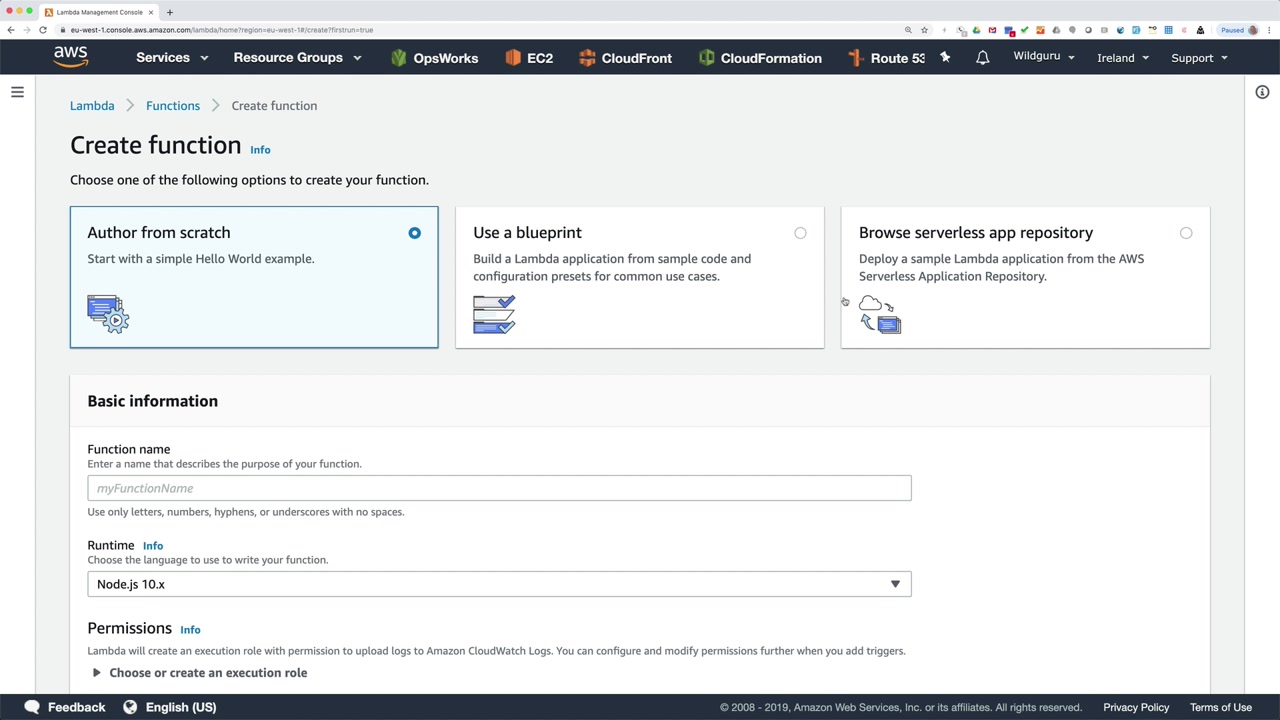The height and width of the screenshot is (720, 1280).
Task: Open the Support dropdown menu
Action: coord(1199,58)
